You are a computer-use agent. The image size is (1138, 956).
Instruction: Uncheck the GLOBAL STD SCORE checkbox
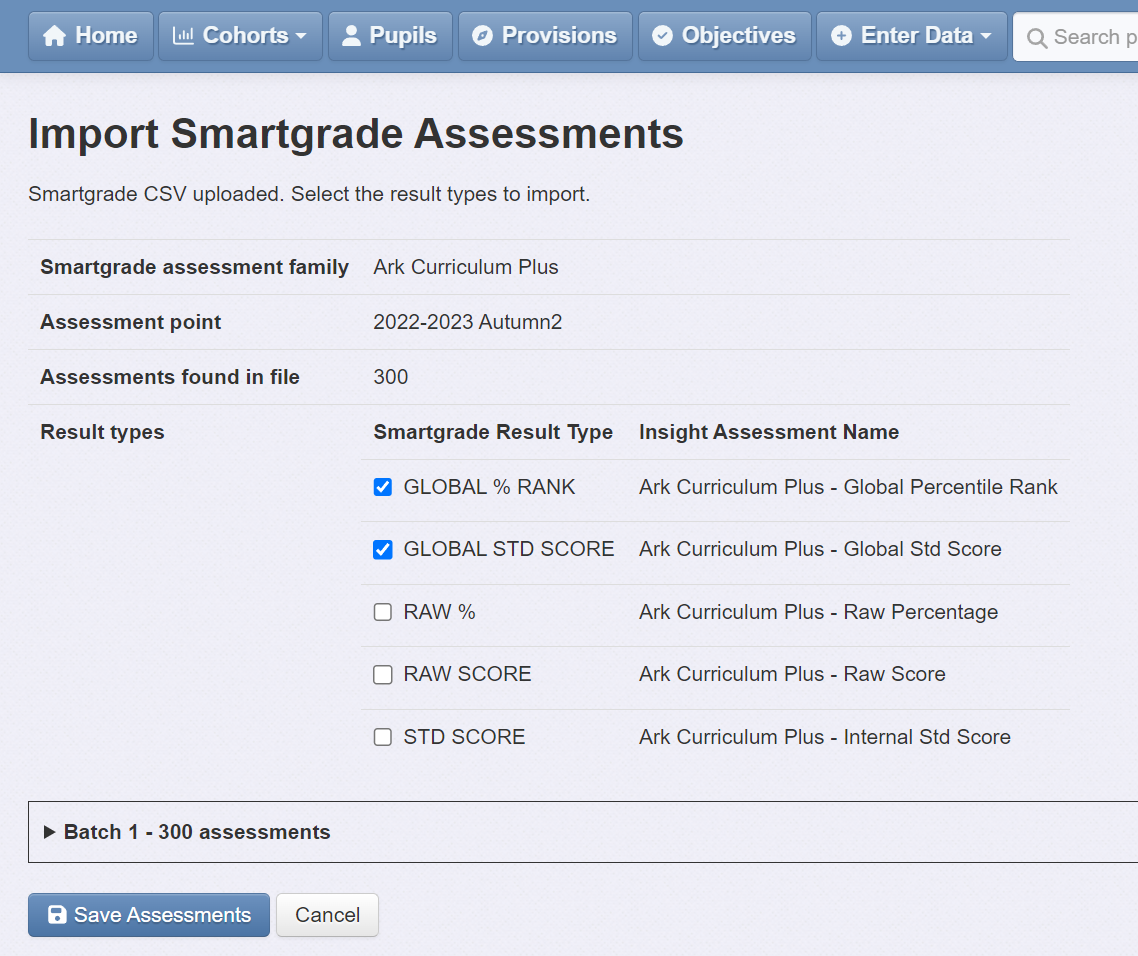coord(382,549)
